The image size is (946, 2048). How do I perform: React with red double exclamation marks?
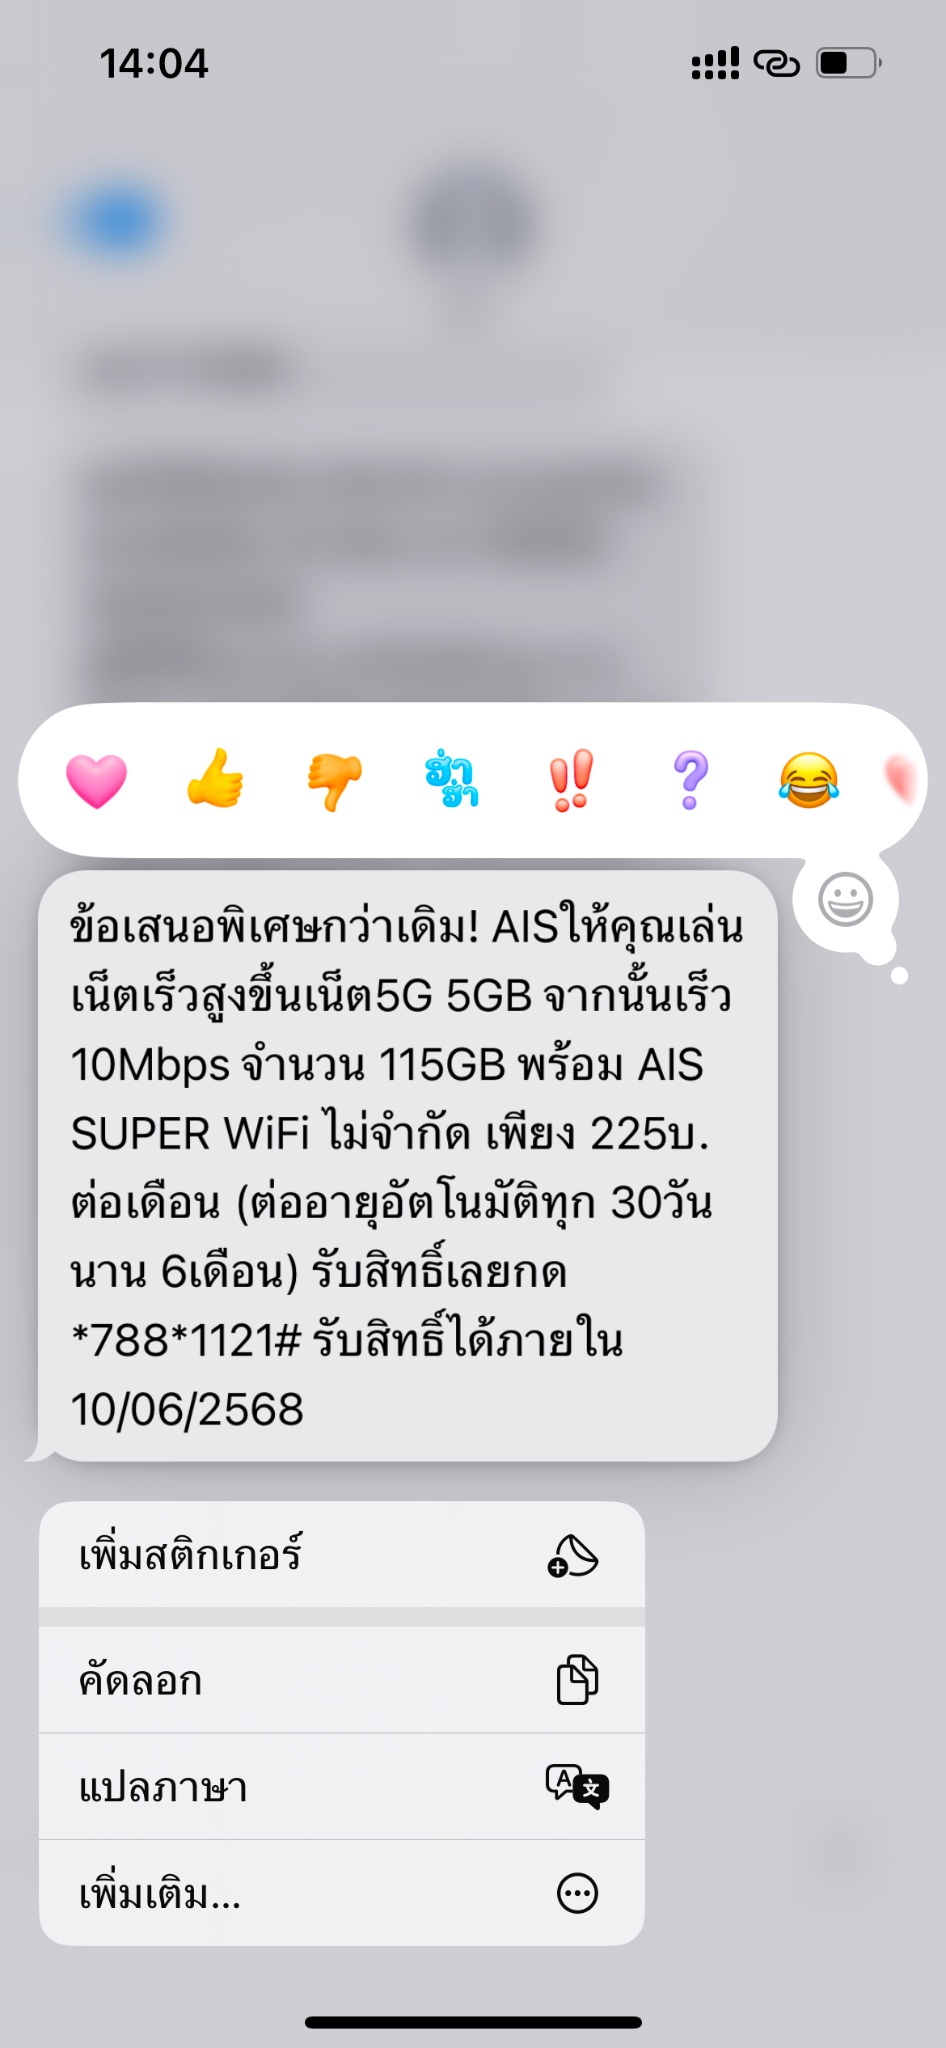click(571, 780)
